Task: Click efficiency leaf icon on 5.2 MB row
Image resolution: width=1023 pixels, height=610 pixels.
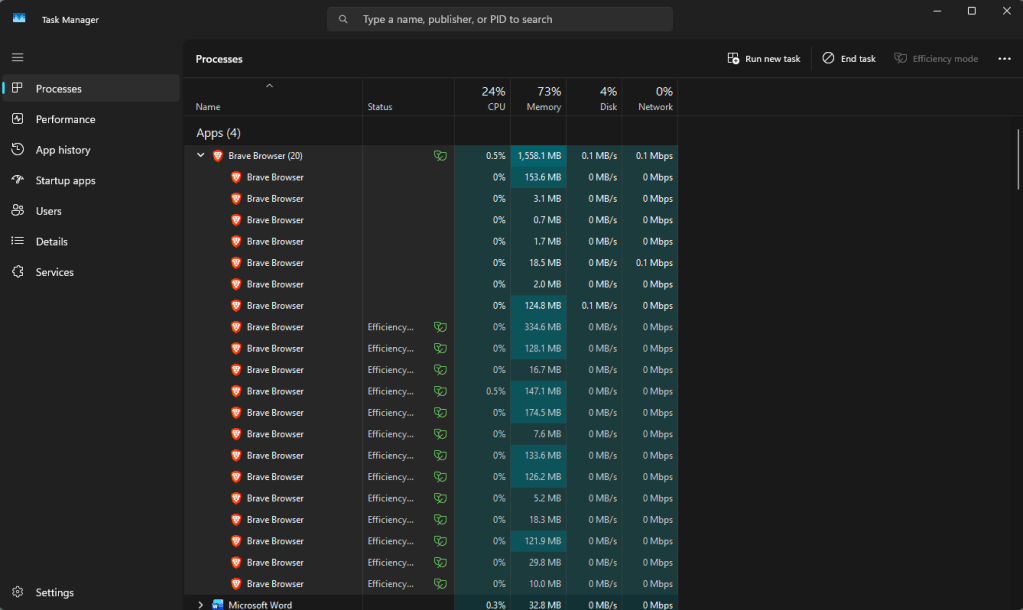Action: tap(440, 498)
